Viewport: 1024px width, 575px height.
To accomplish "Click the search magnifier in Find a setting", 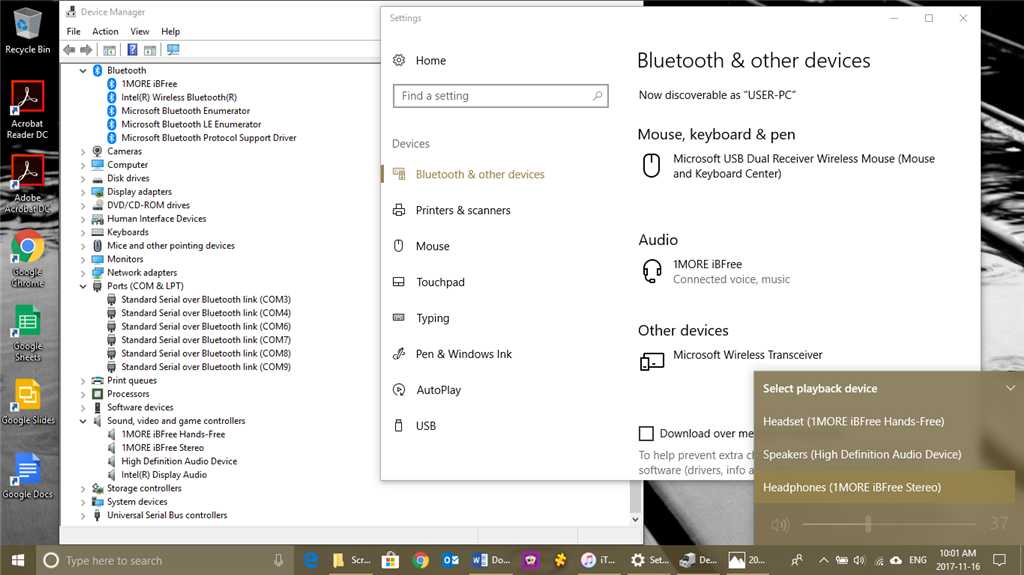I will [x=597, y=95].
